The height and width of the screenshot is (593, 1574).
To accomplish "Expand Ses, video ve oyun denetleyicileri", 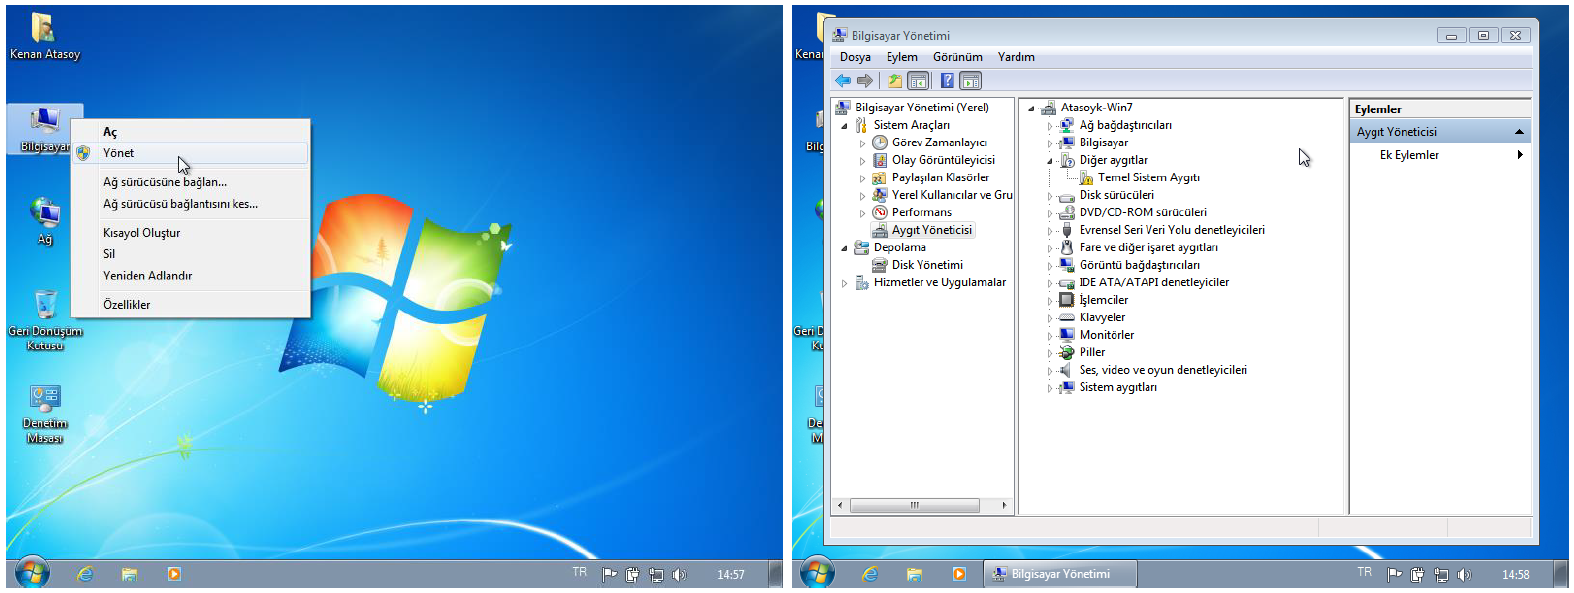I will pos(1049,371).
